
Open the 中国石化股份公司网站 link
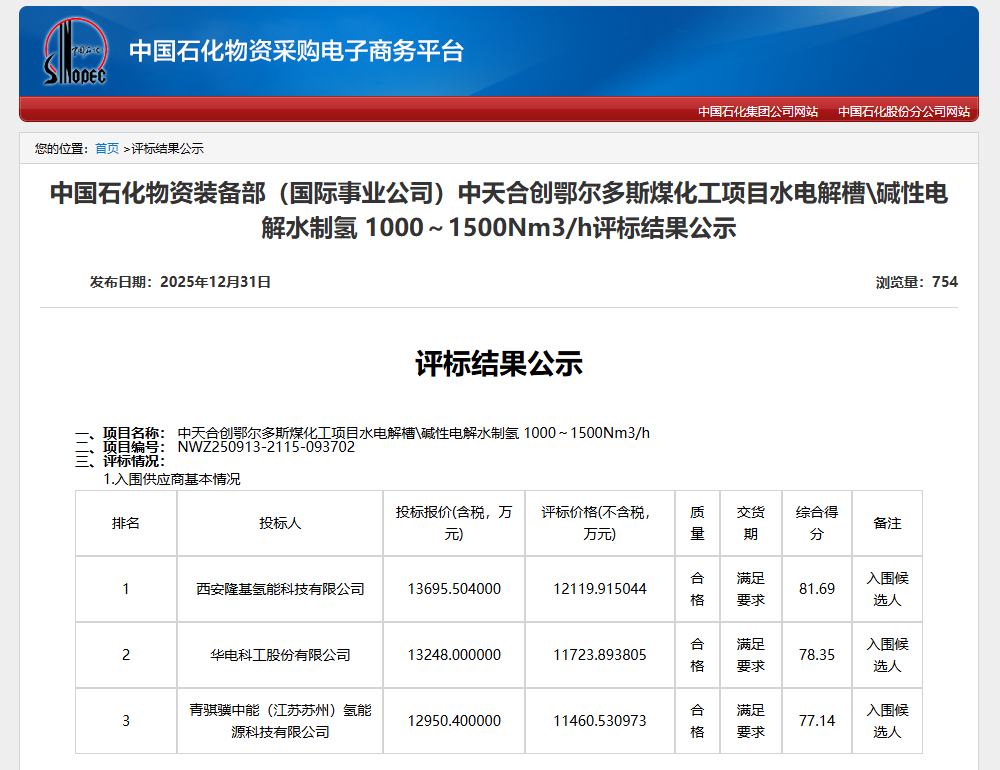click(x=903, y=112)
